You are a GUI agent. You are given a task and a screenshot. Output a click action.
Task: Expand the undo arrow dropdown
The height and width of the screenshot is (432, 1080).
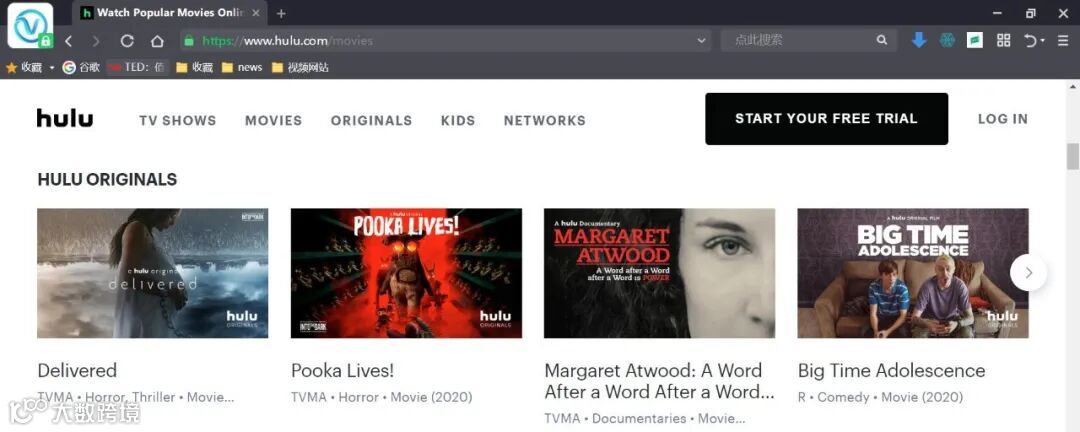pos(1043,41)
